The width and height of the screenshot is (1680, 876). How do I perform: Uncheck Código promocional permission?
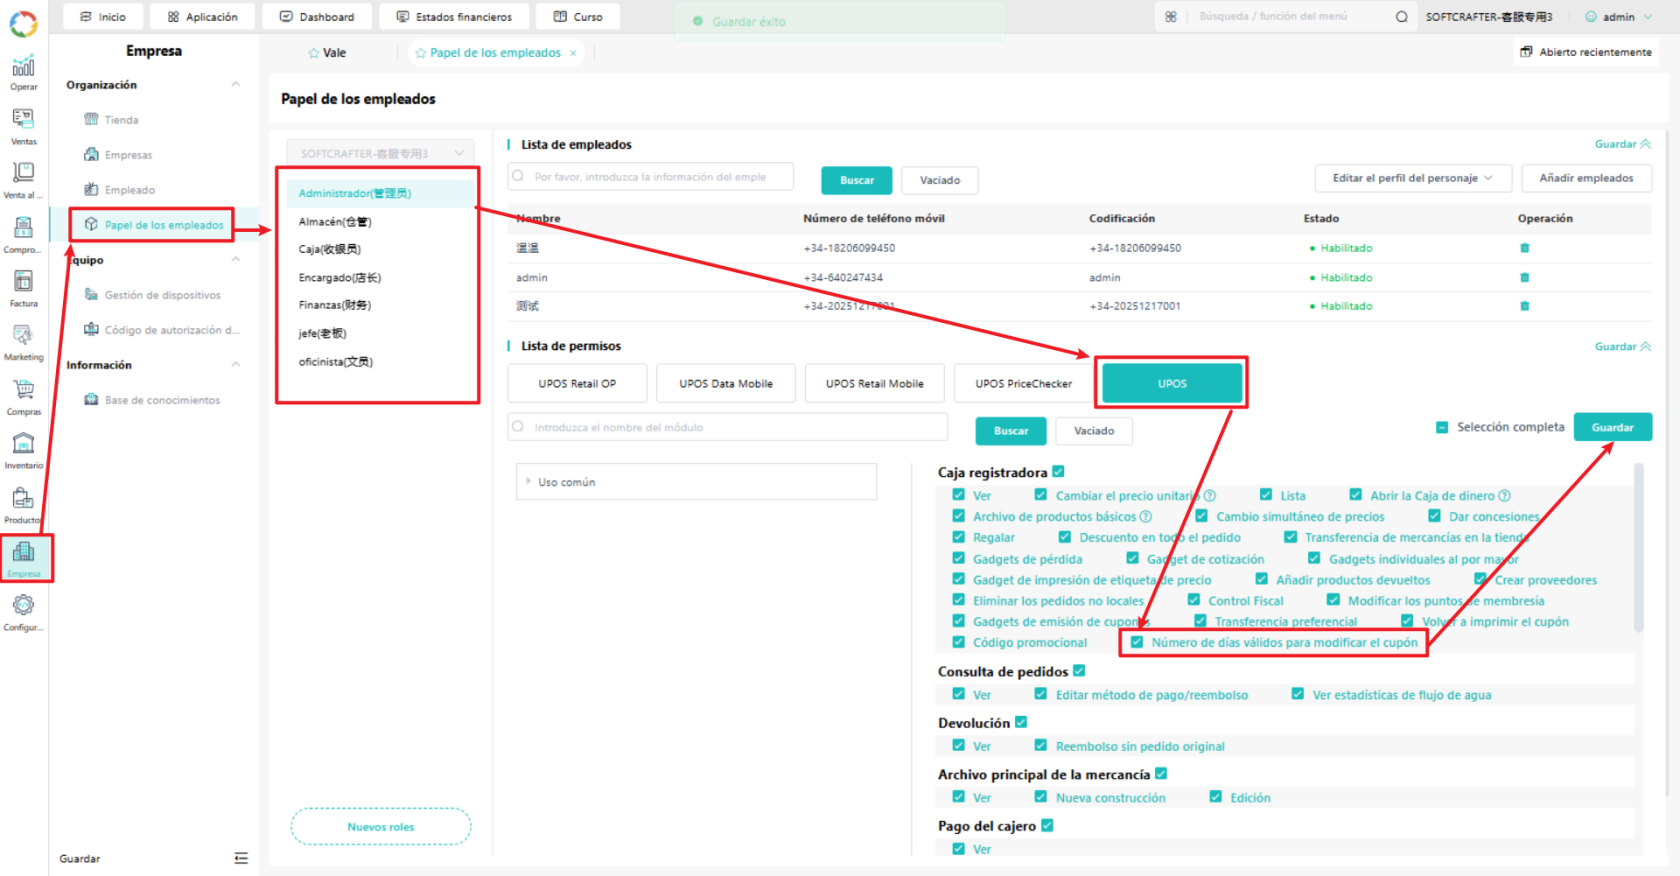pyautogui.click(x=958, y=642)
